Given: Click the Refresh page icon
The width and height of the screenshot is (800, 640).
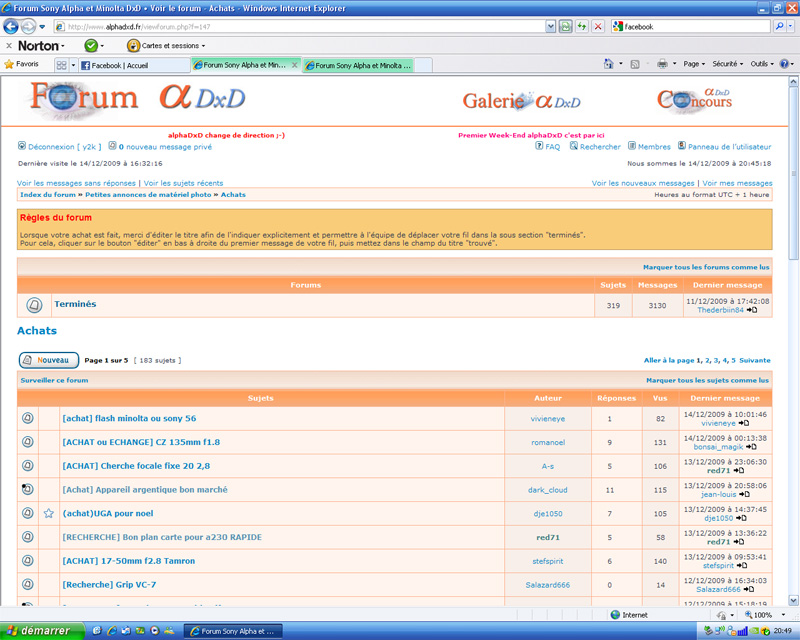Looking at the screenshot, I should click(581, 27).
